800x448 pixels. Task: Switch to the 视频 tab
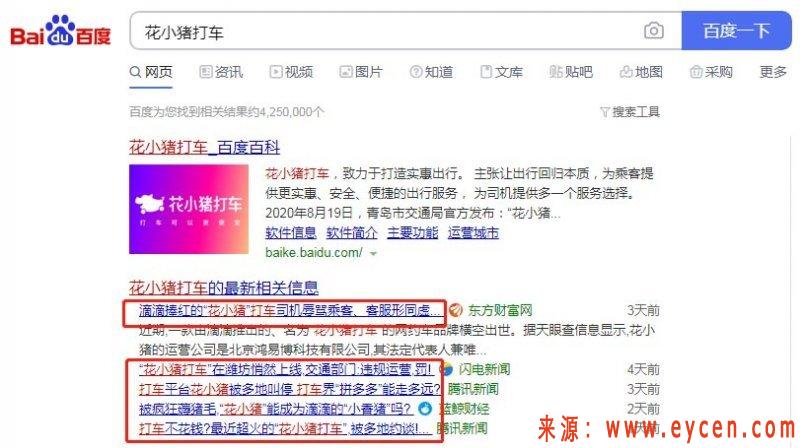click(291, 72)
